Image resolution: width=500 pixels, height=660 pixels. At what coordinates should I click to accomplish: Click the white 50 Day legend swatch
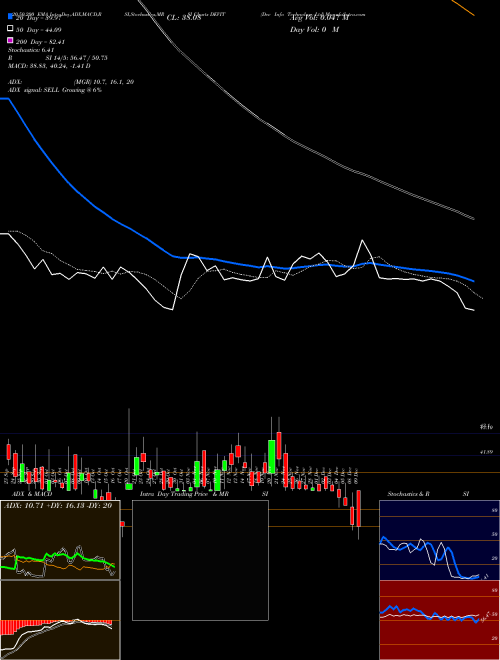coord(10,29)
